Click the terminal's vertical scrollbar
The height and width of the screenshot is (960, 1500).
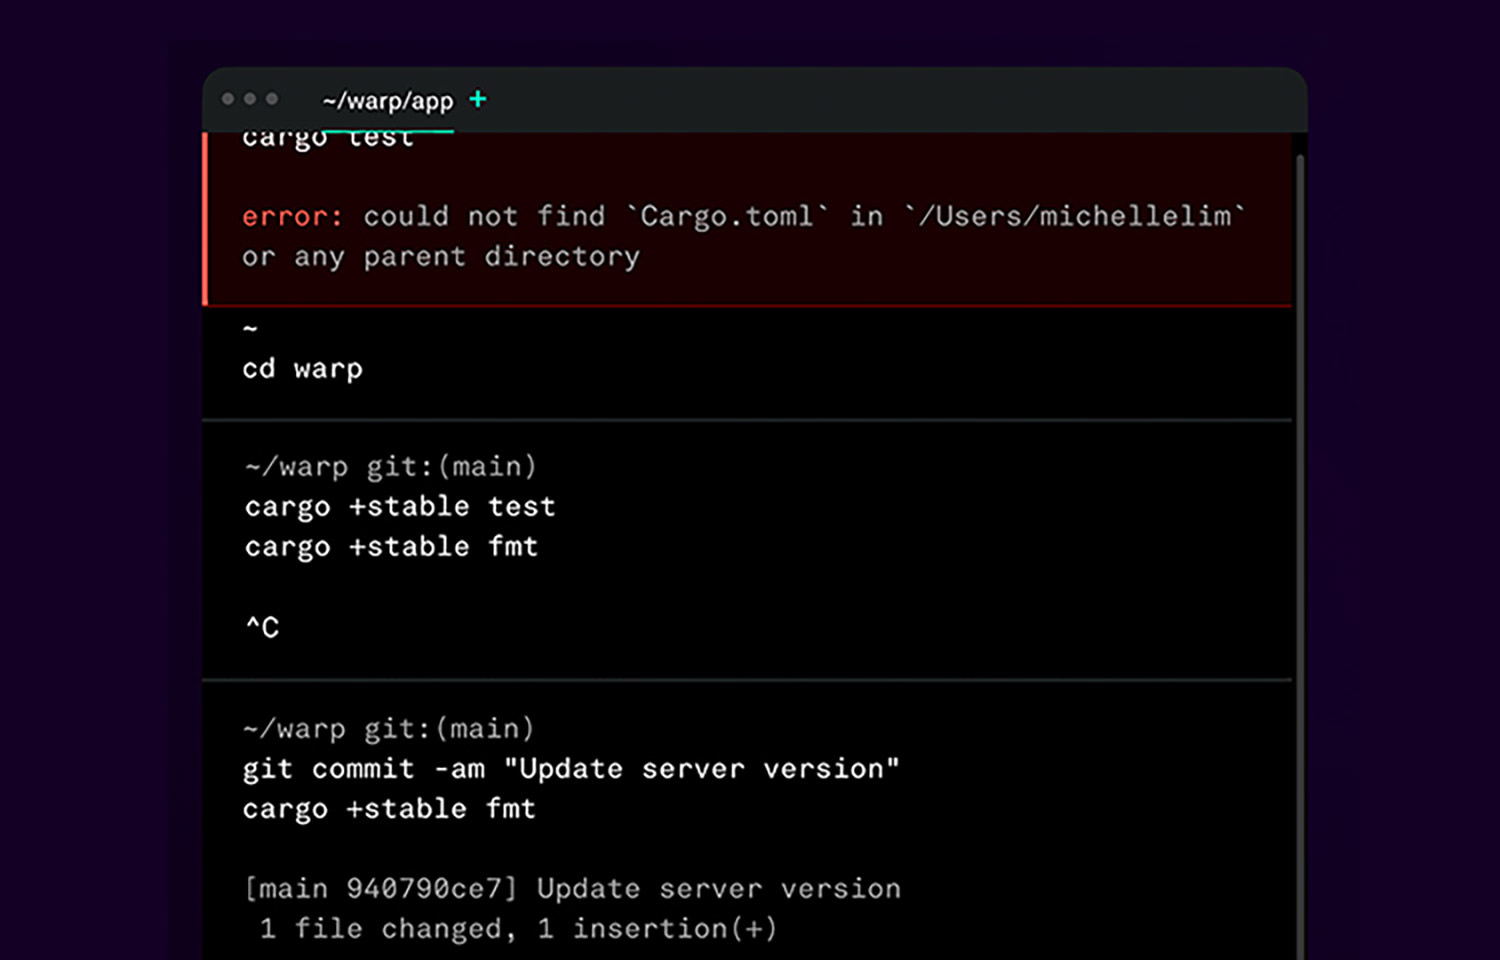point(1300,556)
